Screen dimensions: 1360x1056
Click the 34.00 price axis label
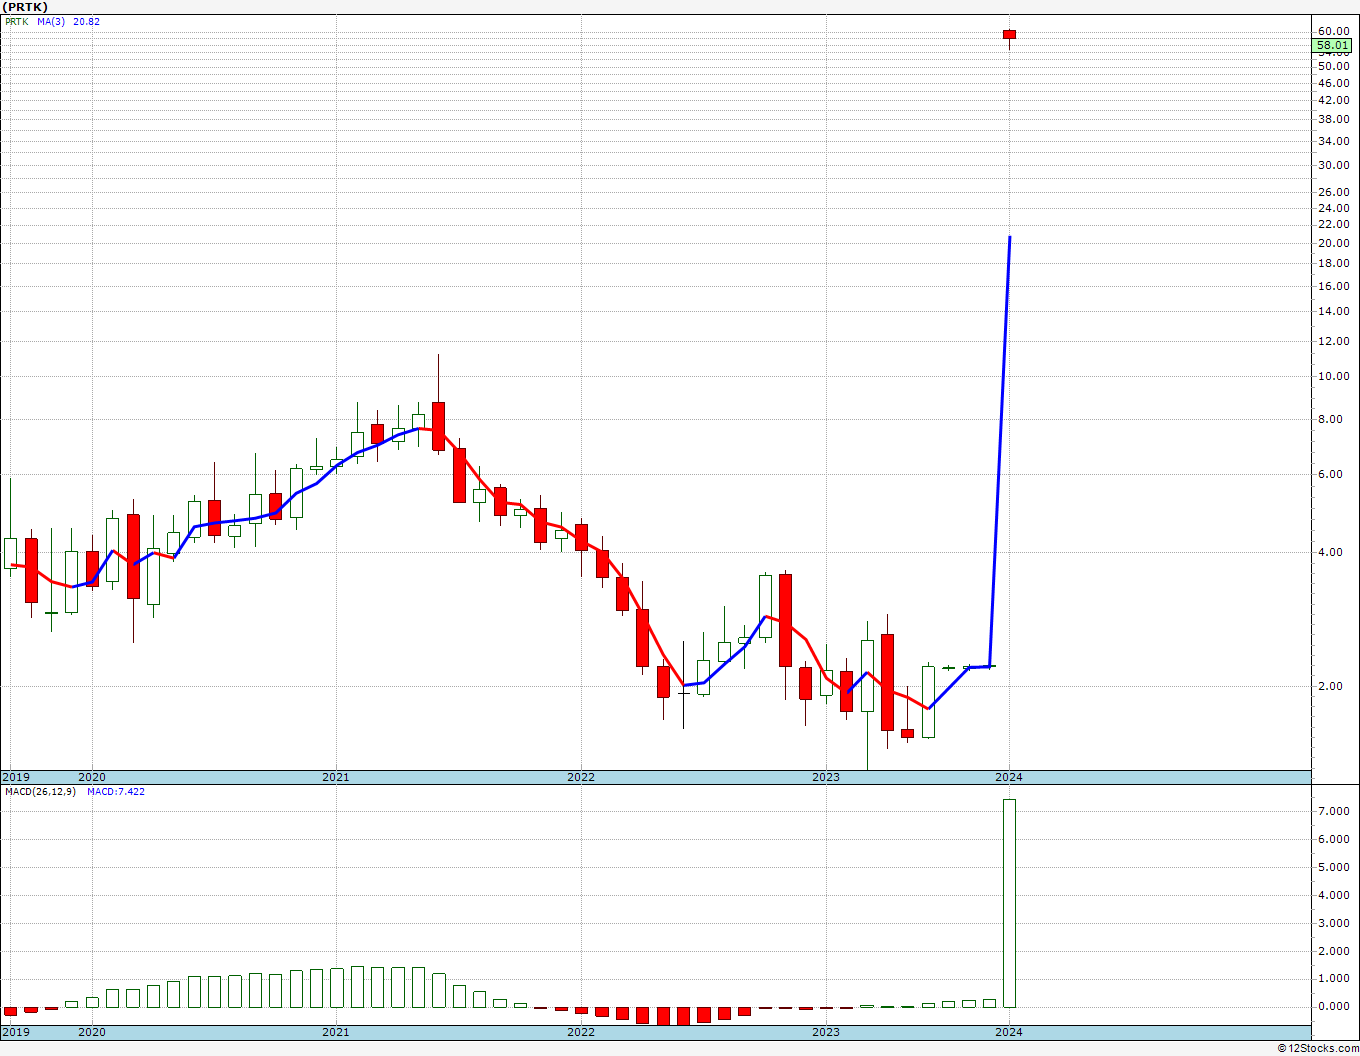(1334, 141)
